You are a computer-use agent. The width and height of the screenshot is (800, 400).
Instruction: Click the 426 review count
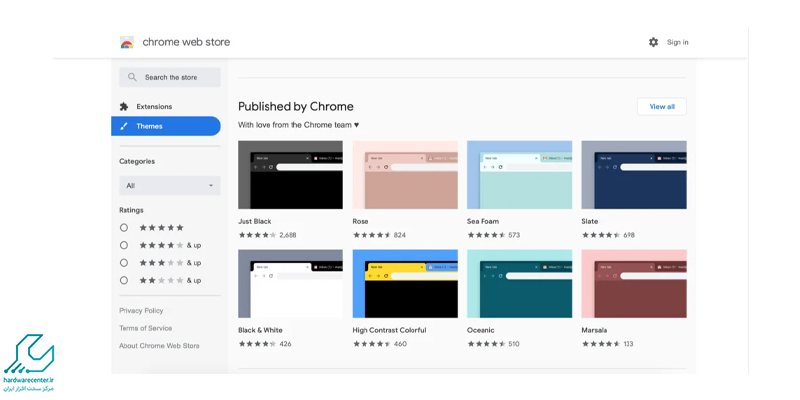pos(285,344)
